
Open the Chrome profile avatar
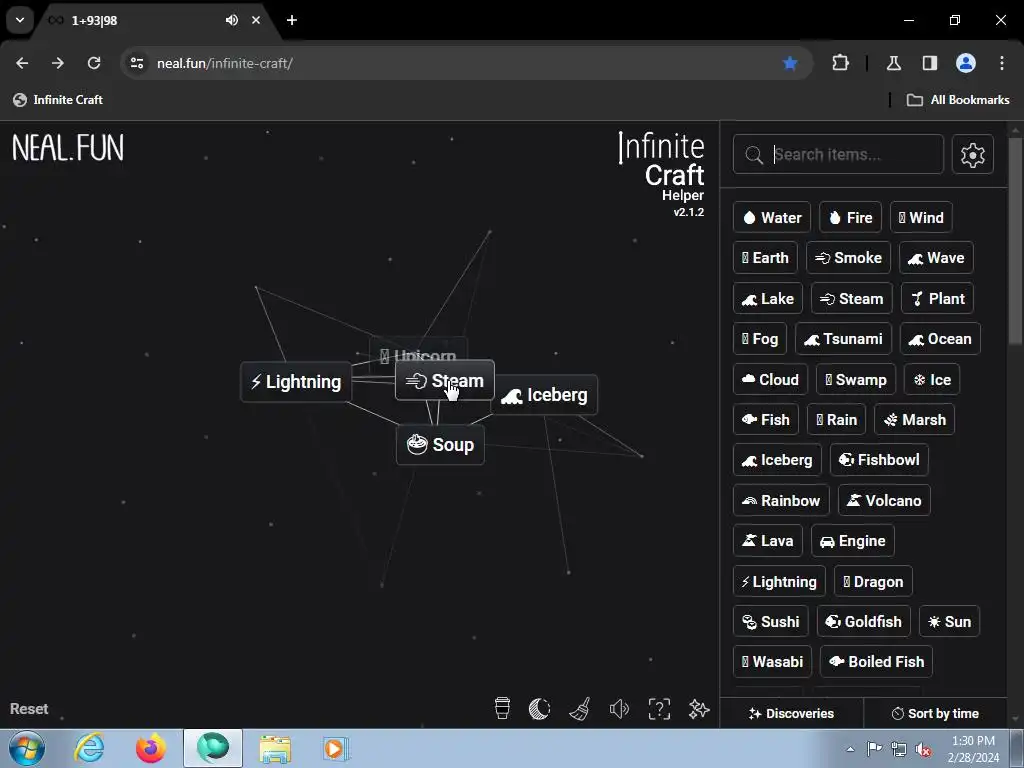[x=966, y=63]
